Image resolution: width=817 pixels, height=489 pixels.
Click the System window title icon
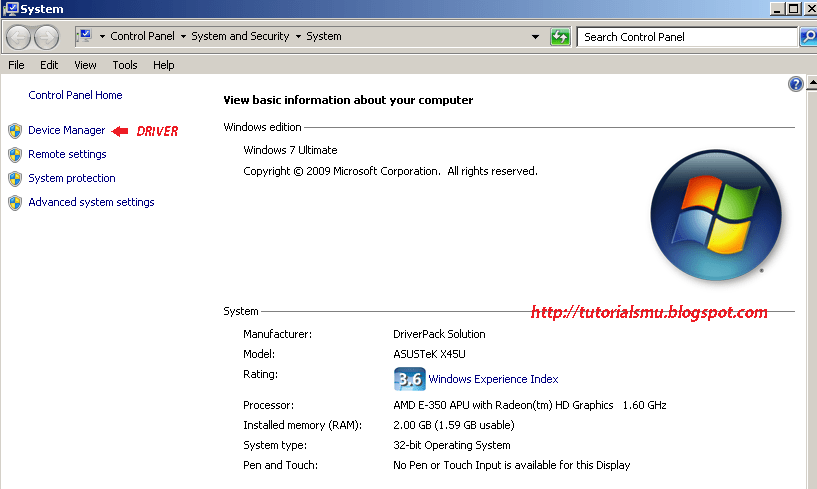point(10,9)
